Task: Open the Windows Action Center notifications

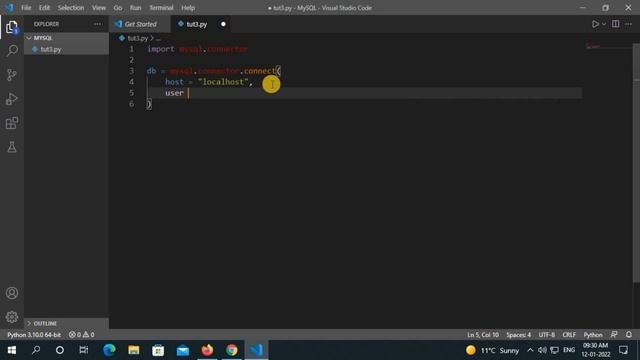Action: [x=623, y=350]
